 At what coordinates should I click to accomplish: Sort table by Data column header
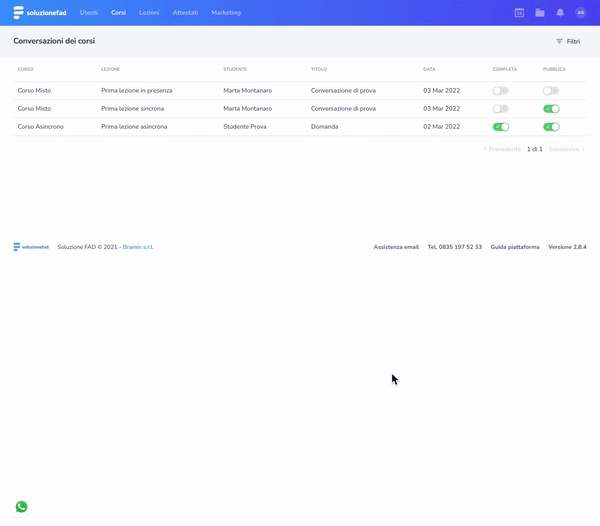(x=429, y=70)
